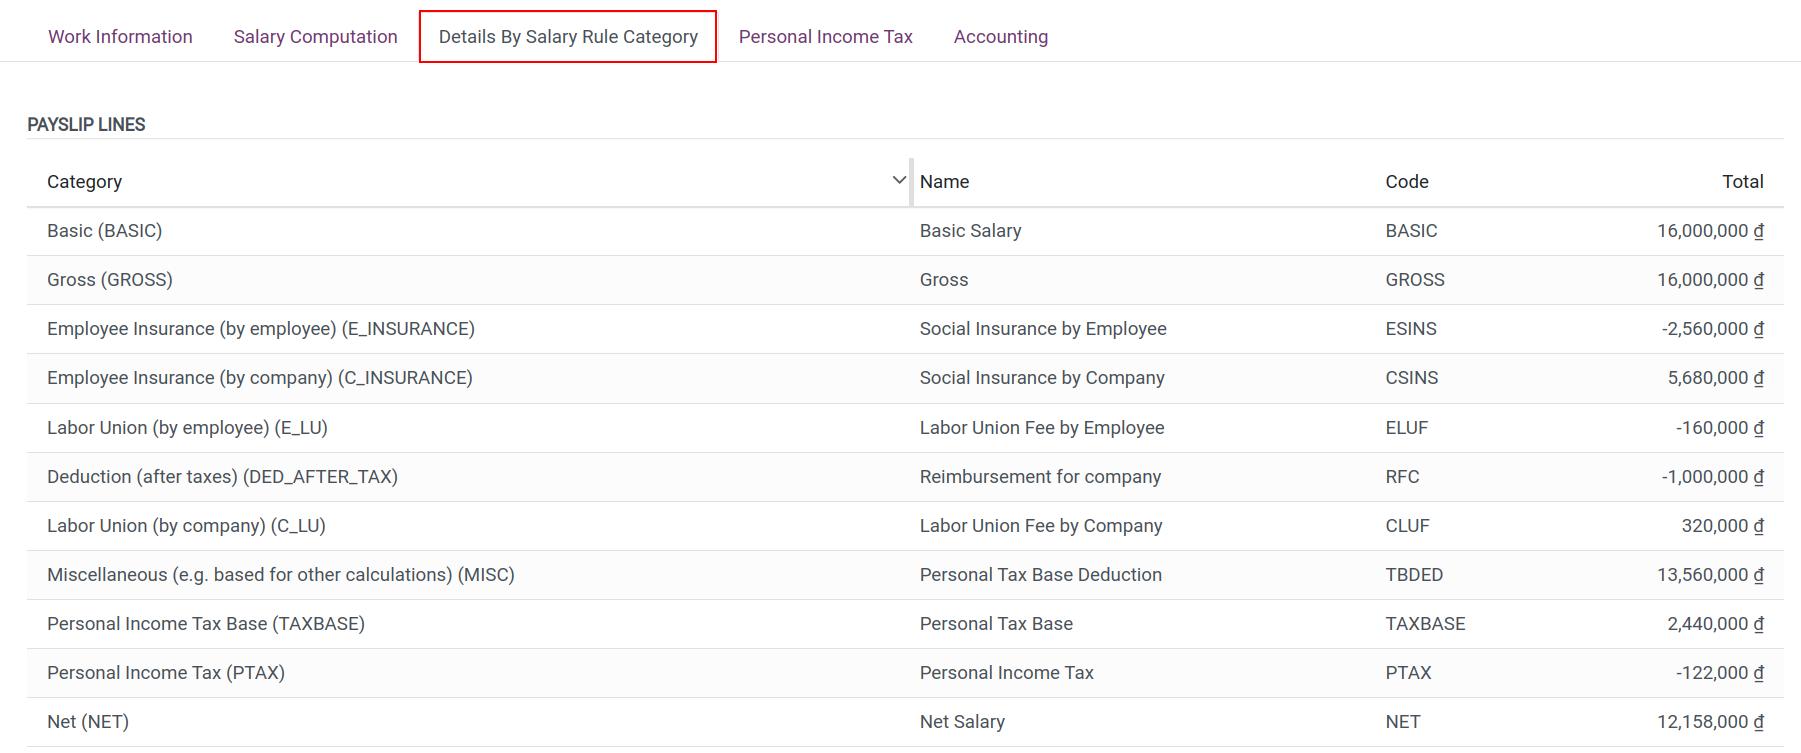Screen dimensions: 1801x753
Task: Select the Details By Salary Rule Category tab
Action: pos(567,36)
